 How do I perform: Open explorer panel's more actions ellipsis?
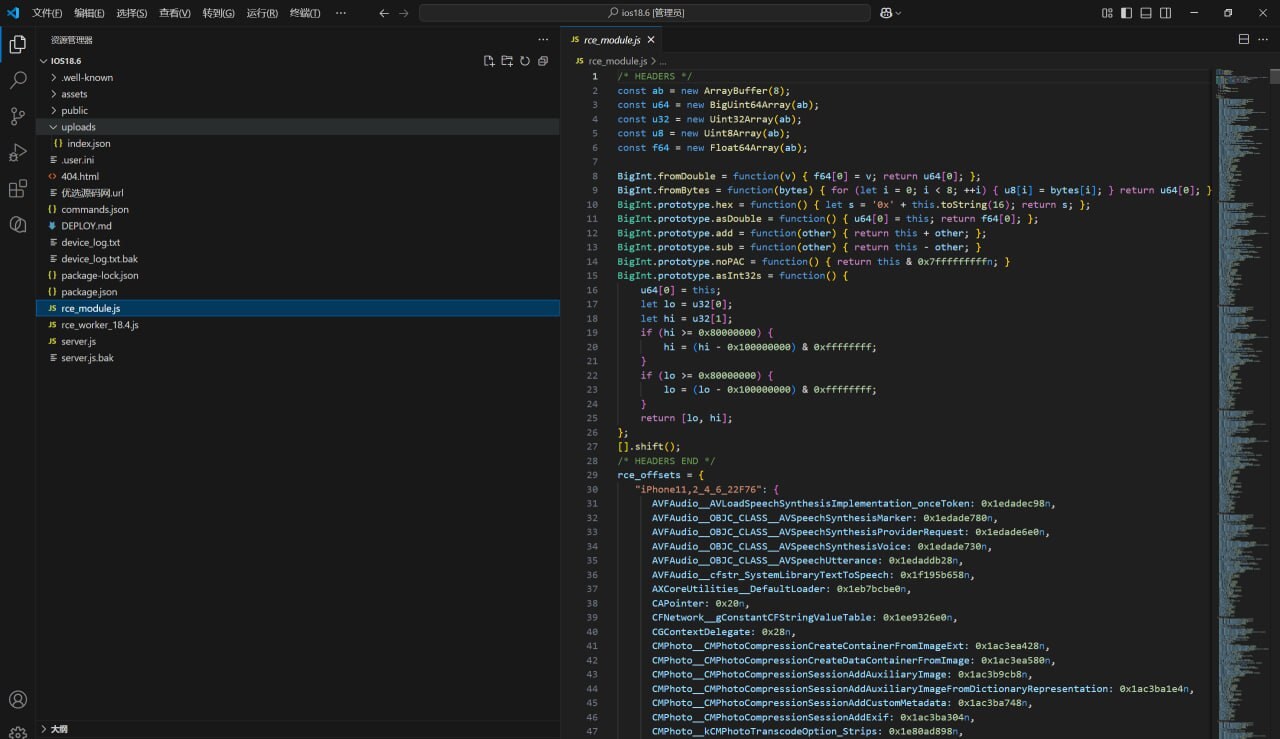click(543, 39)
